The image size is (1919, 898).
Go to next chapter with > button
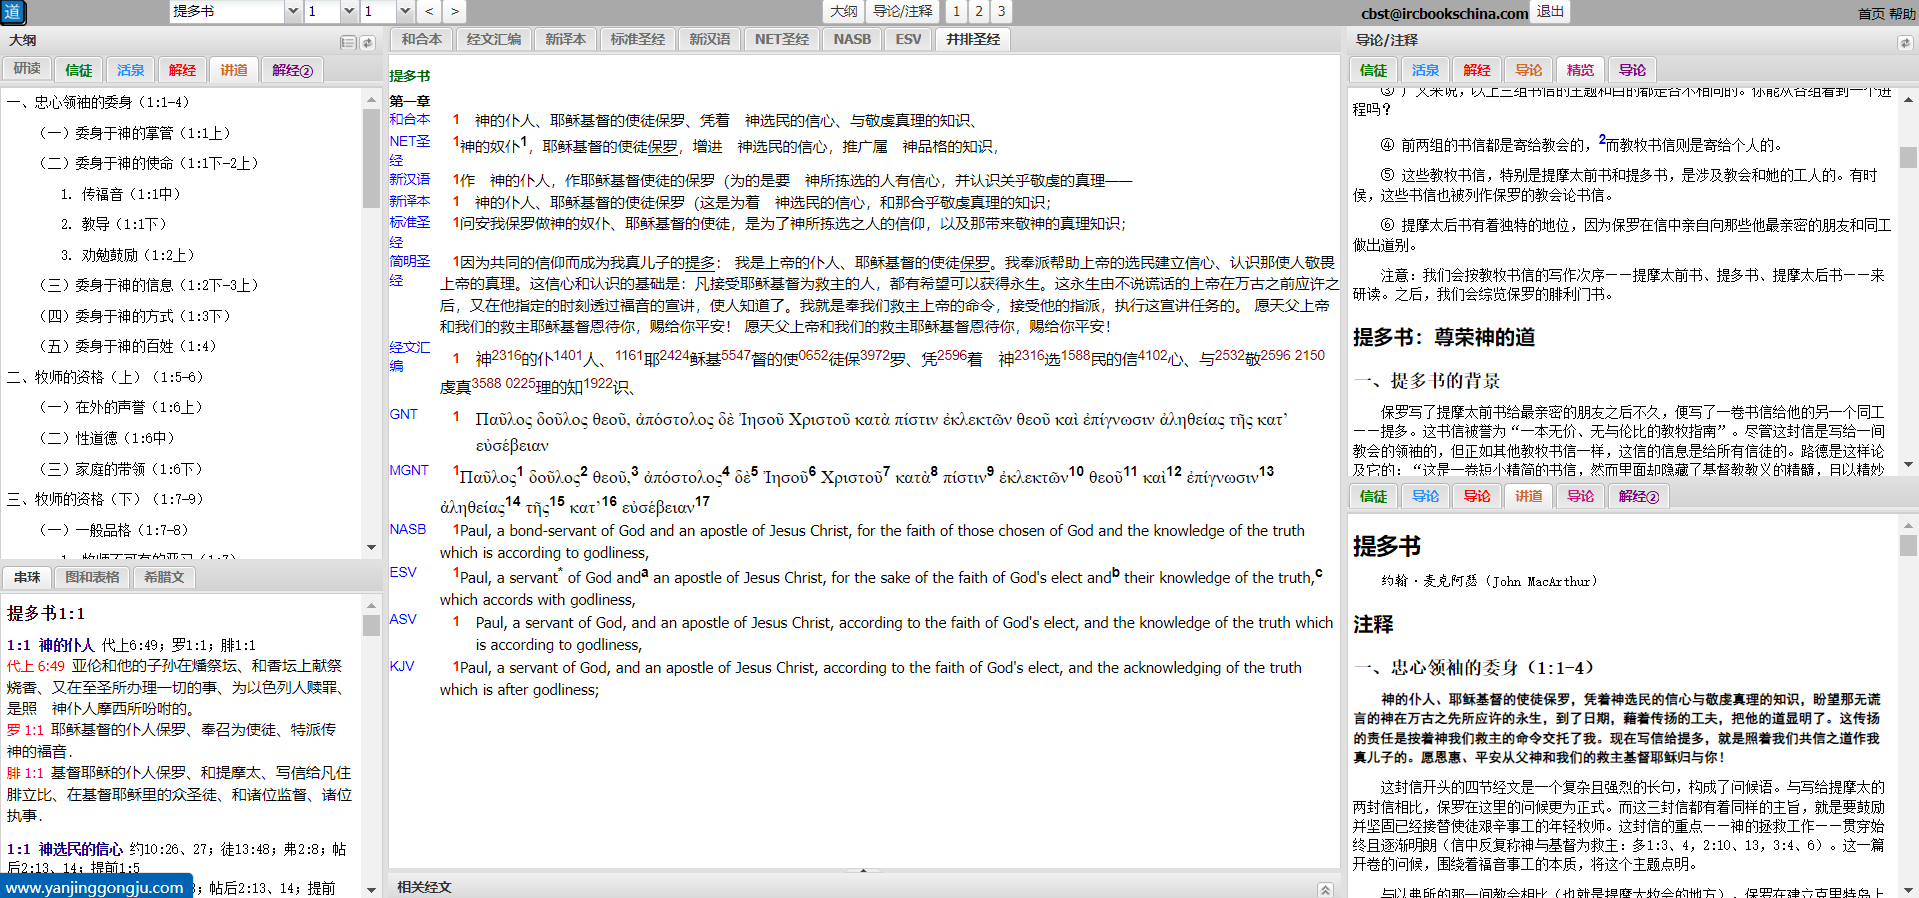click(x=454, y=11)
